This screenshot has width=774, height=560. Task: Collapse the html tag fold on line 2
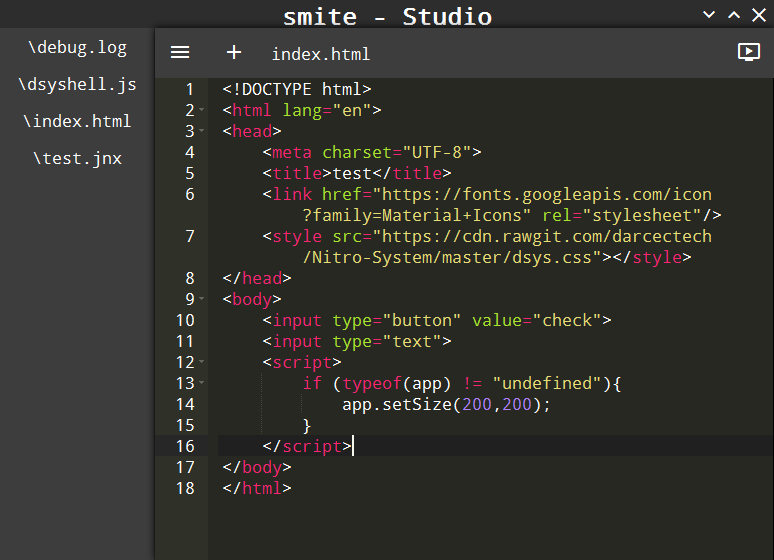[201, 110]
